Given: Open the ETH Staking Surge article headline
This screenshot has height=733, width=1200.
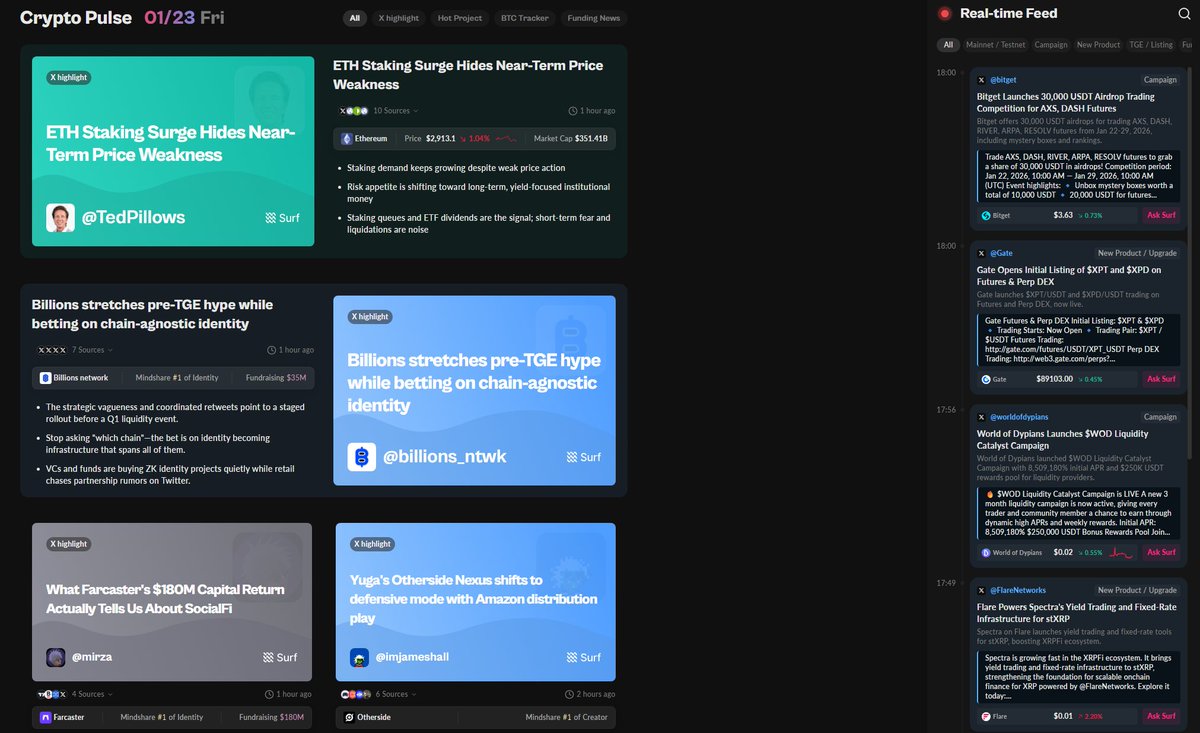Looking at the screenshot, I should [468, 75].
